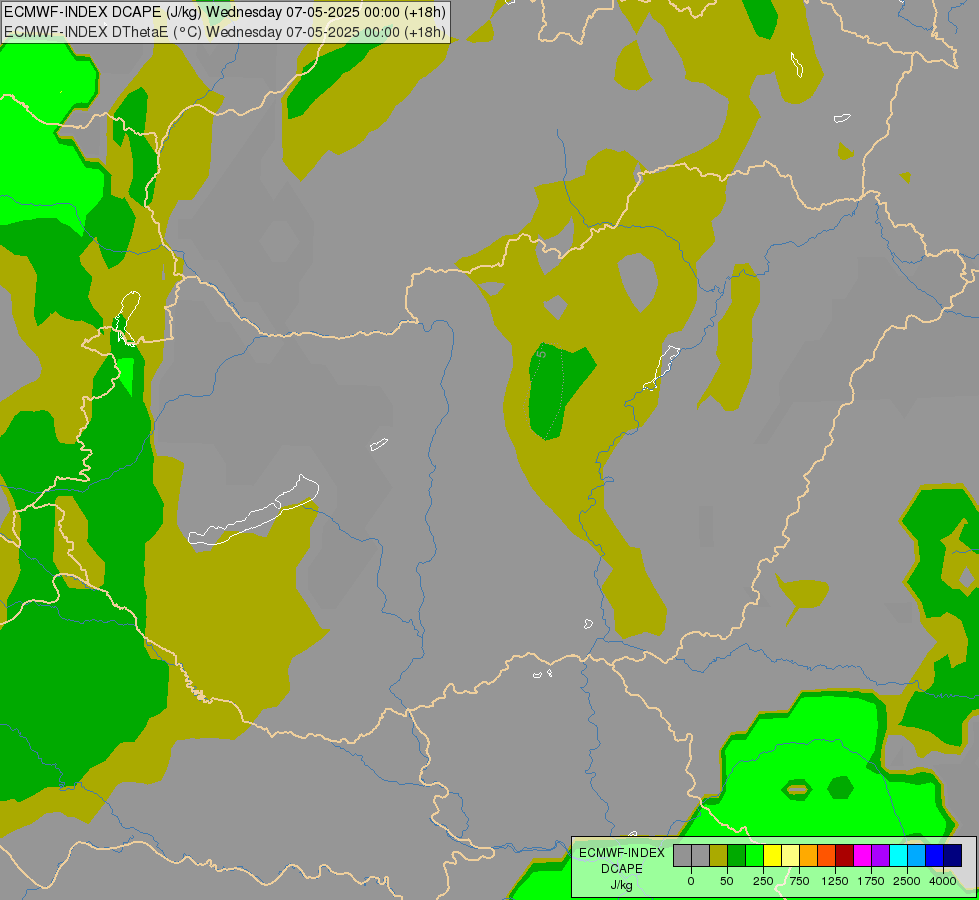
Task: Click the legend tick value 2500
Action: [907, 881]
